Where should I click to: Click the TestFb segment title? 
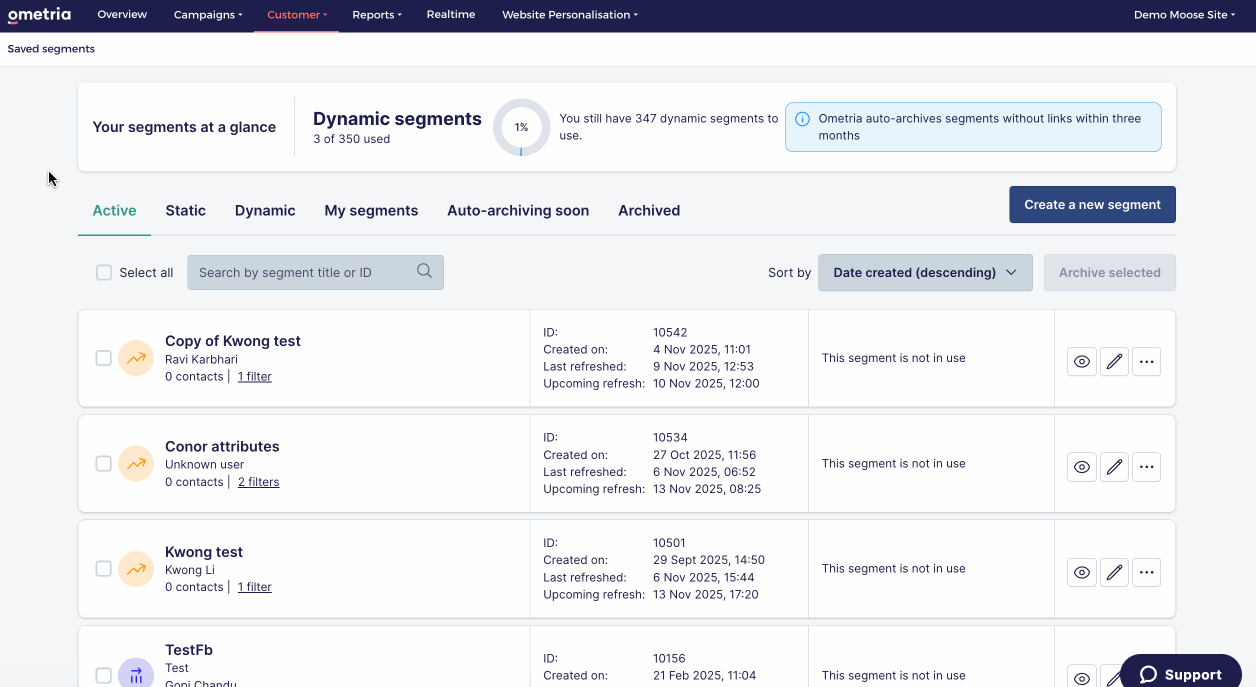click(x=189, y=650)
